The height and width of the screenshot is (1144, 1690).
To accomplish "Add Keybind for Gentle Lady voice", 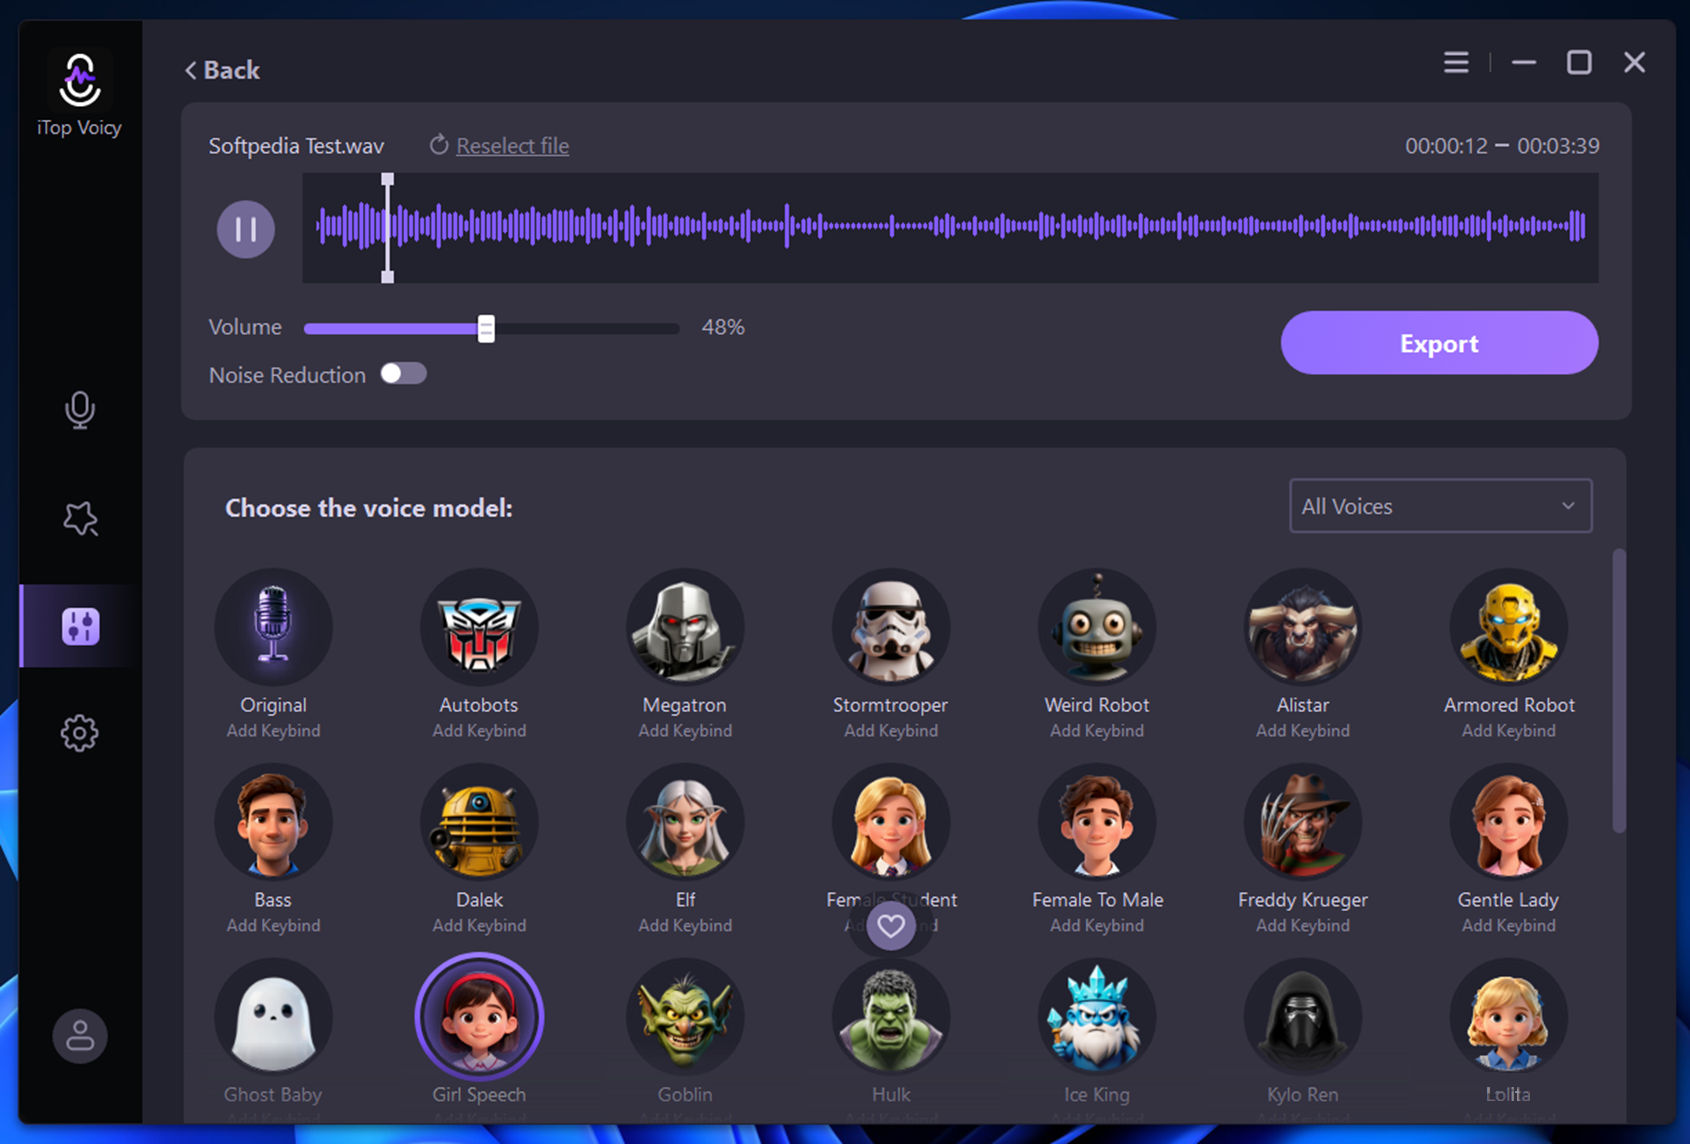I will 1509,926.
